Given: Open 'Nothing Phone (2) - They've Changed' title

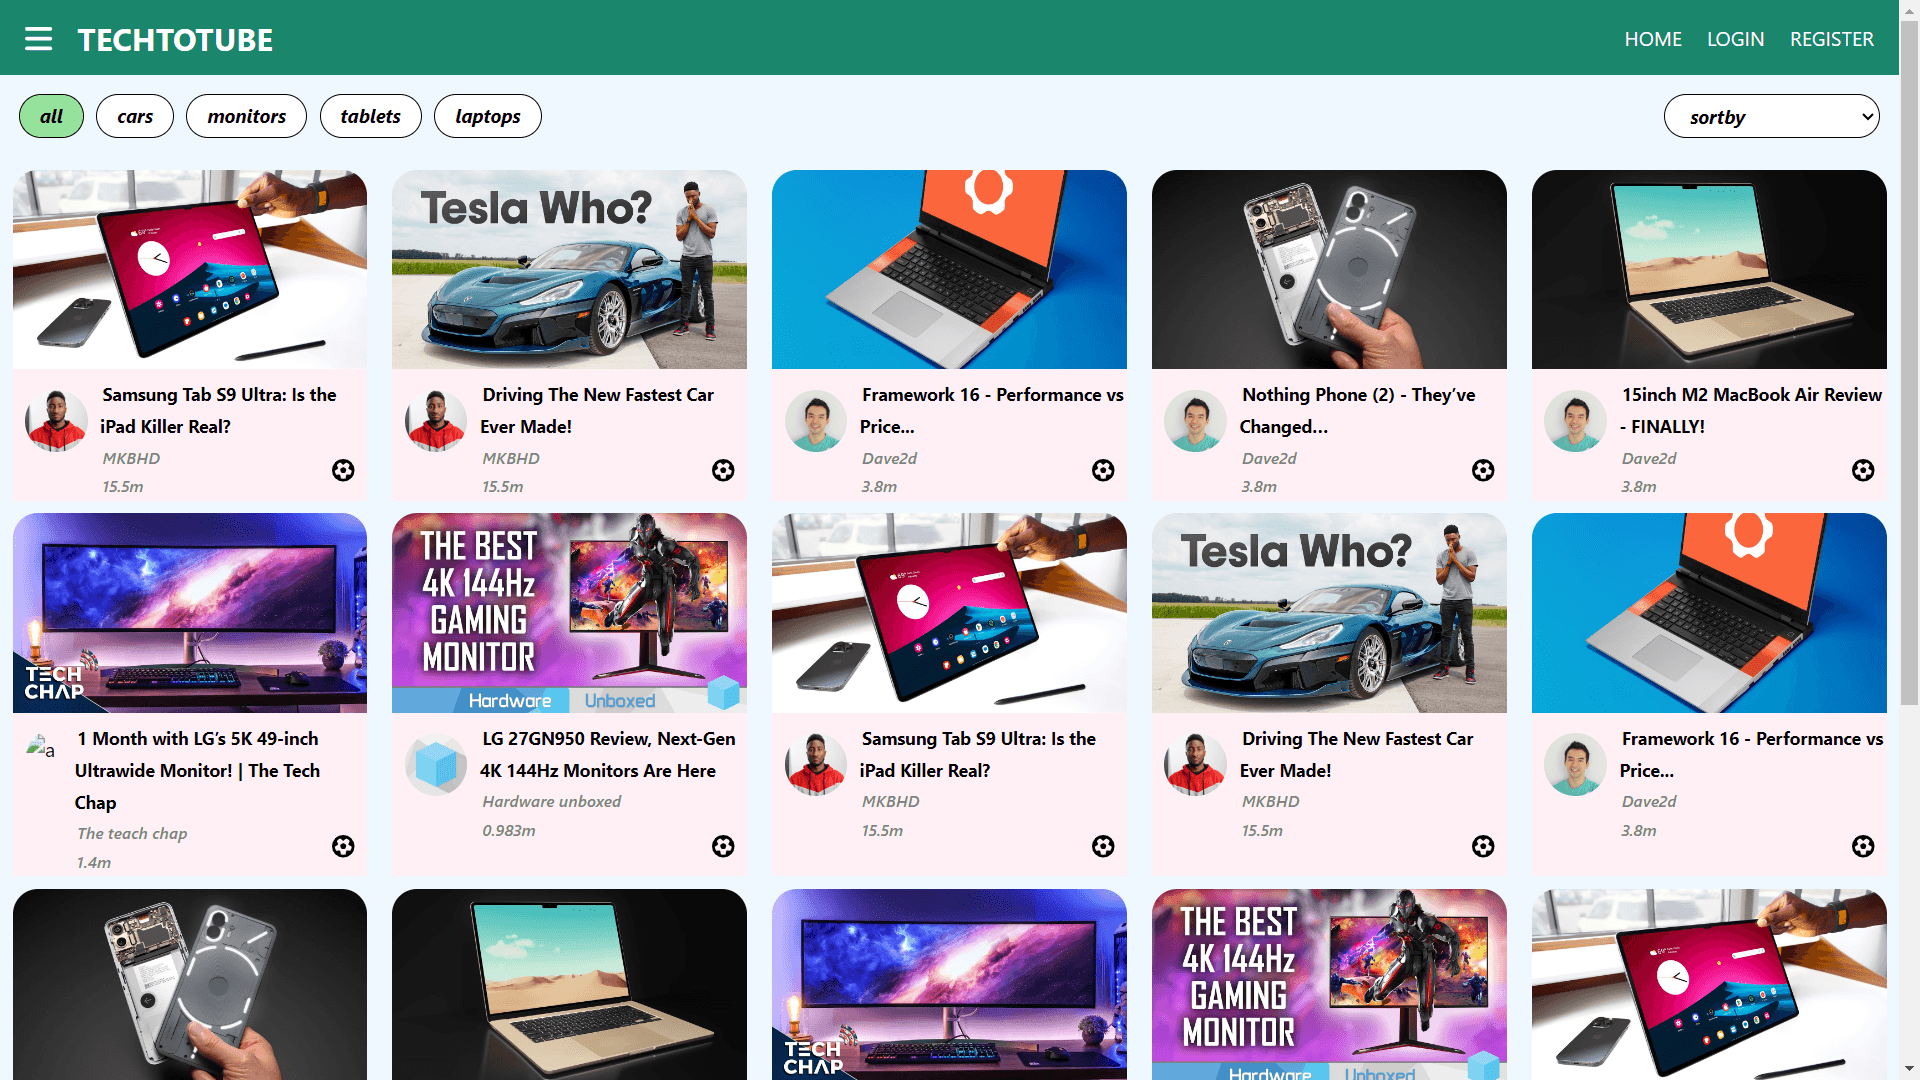Looking at the screenshot, I should [x=1358, y=411].
